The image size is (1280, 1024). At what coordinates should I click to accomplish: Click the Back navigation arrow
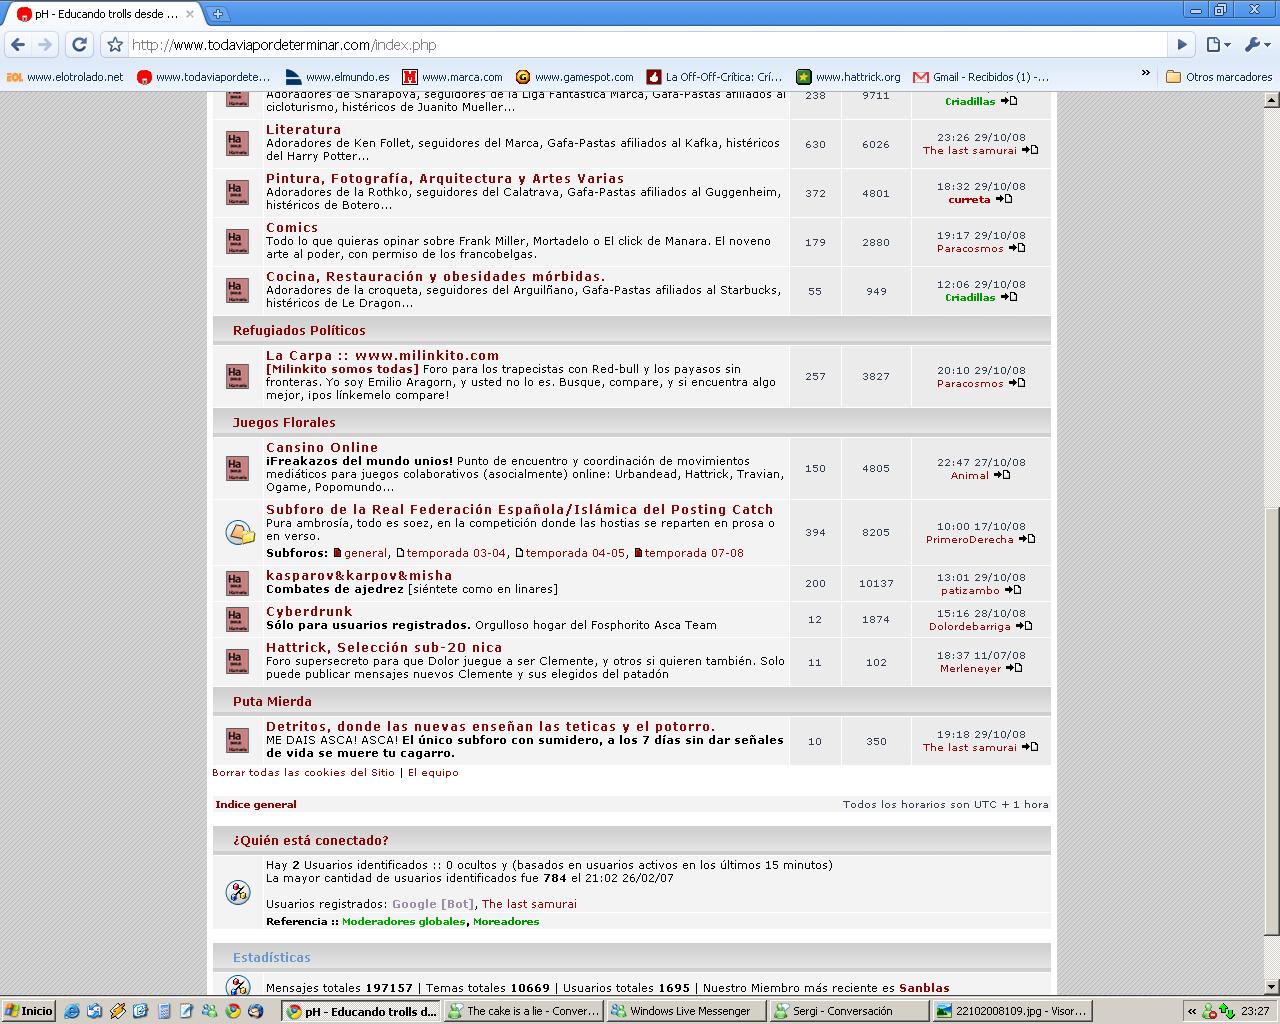coord(18,44)
